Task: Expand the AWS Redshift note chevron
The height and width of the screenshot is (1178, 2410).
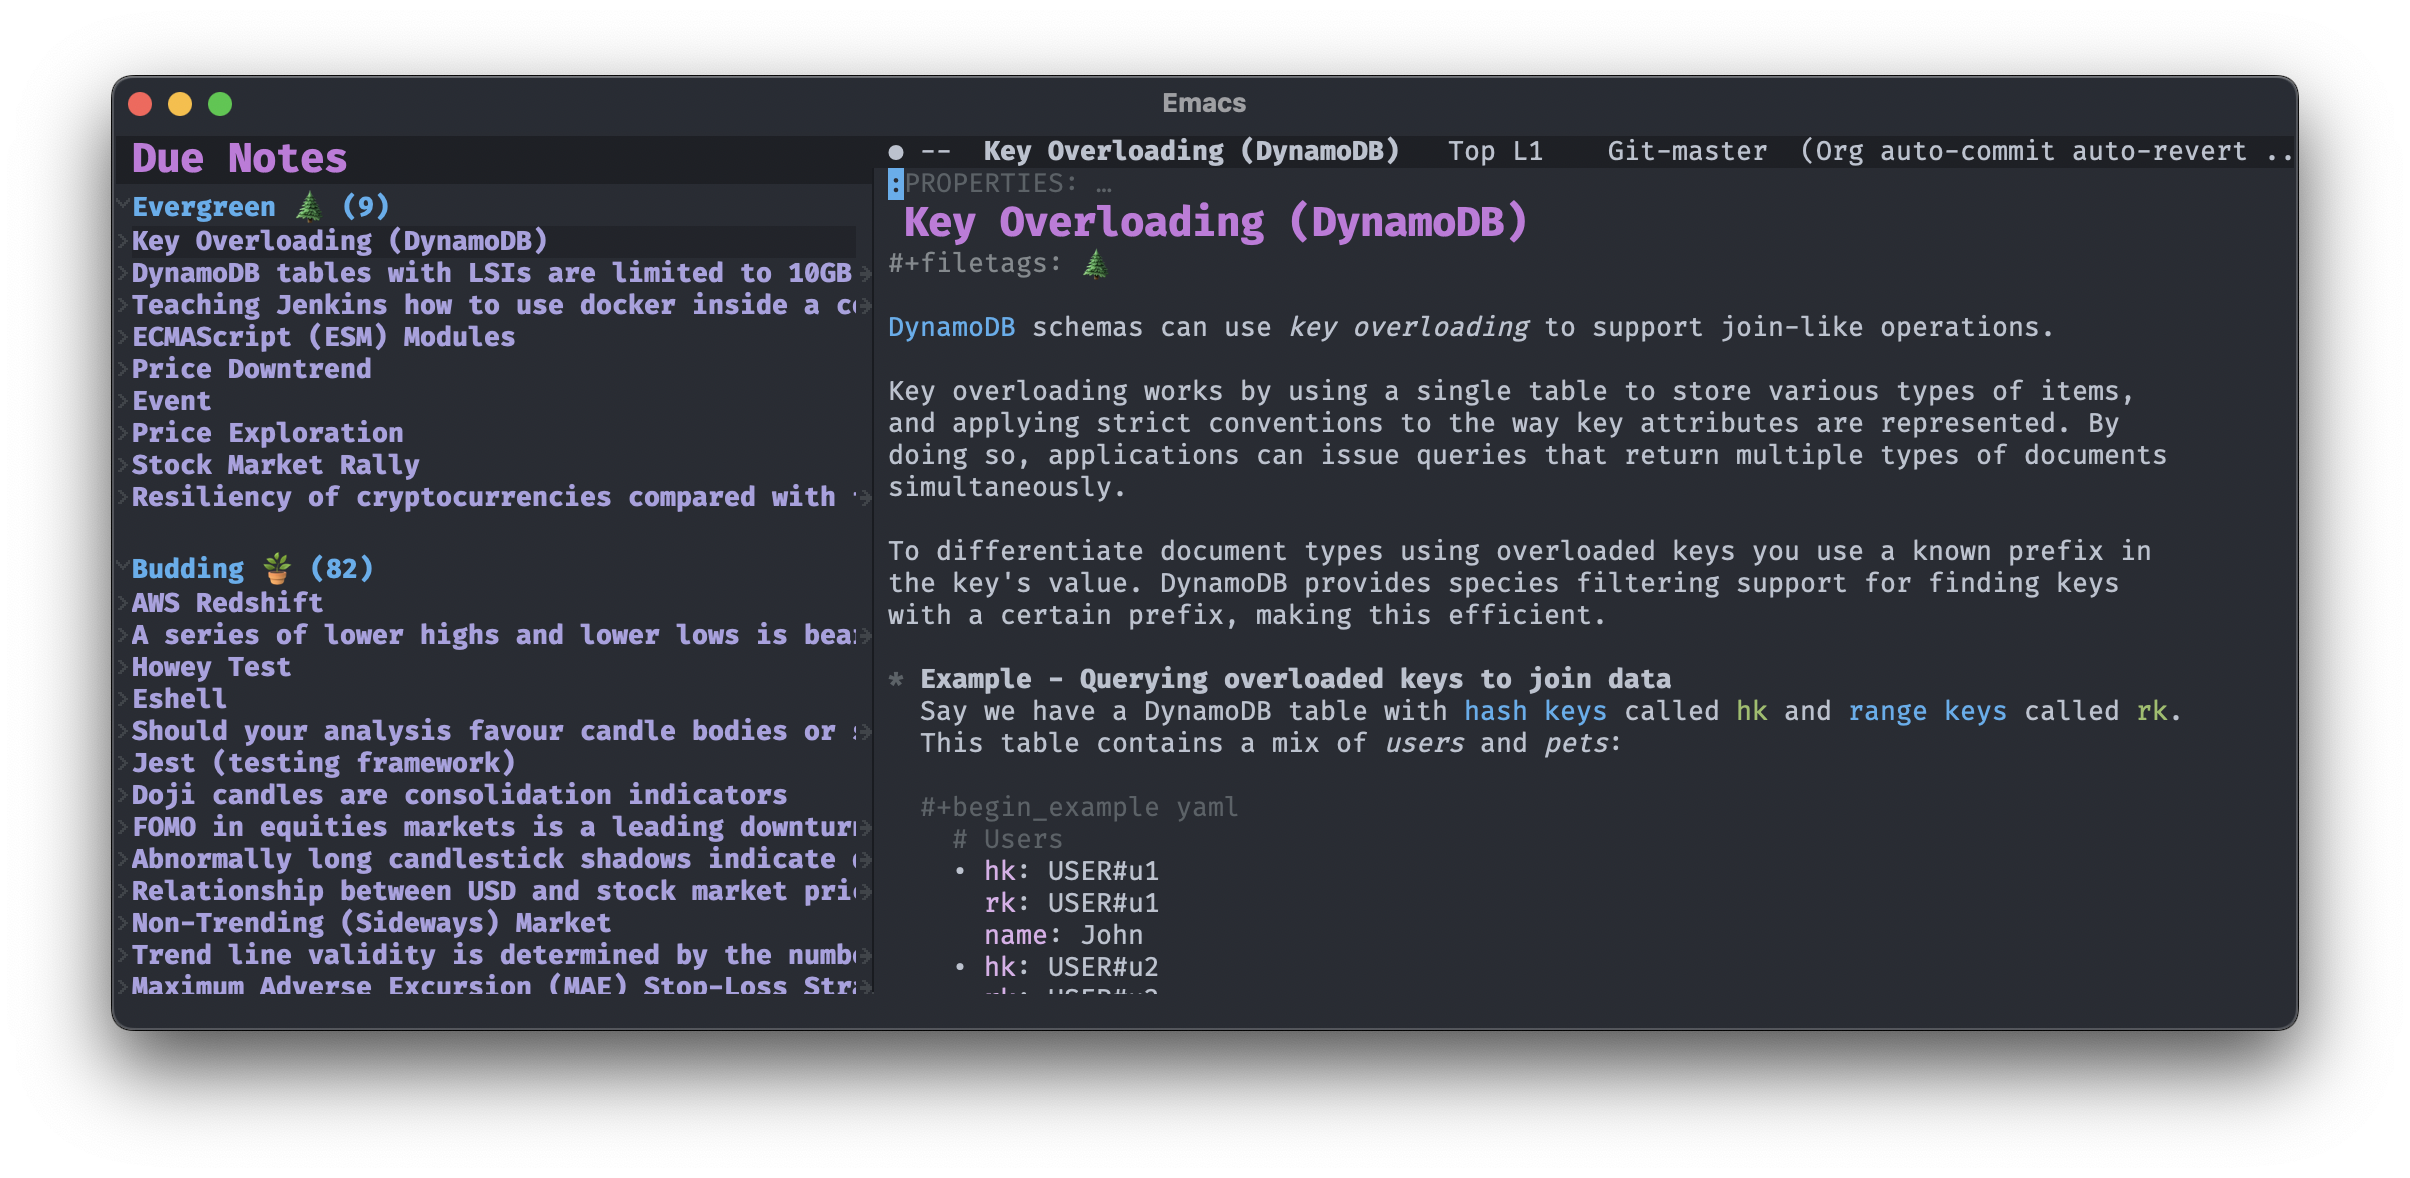Action: coord(123,603)
